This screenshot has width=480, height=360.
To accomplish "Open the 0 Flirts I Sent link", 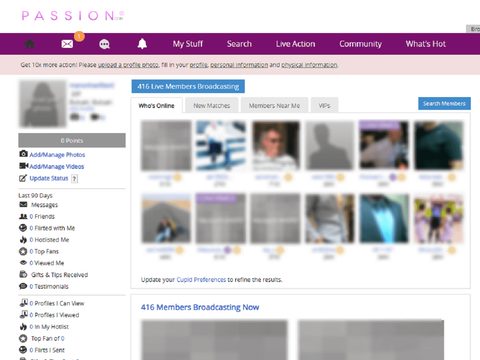I will point(47,350).
